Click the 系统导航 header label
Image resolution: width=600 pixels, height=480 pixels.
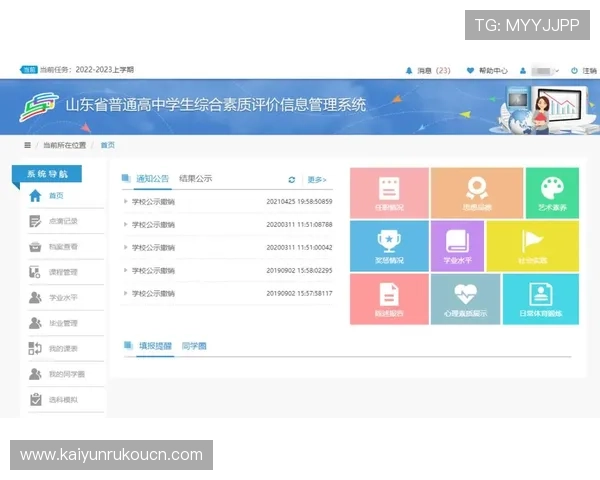[x=47, y=174]
